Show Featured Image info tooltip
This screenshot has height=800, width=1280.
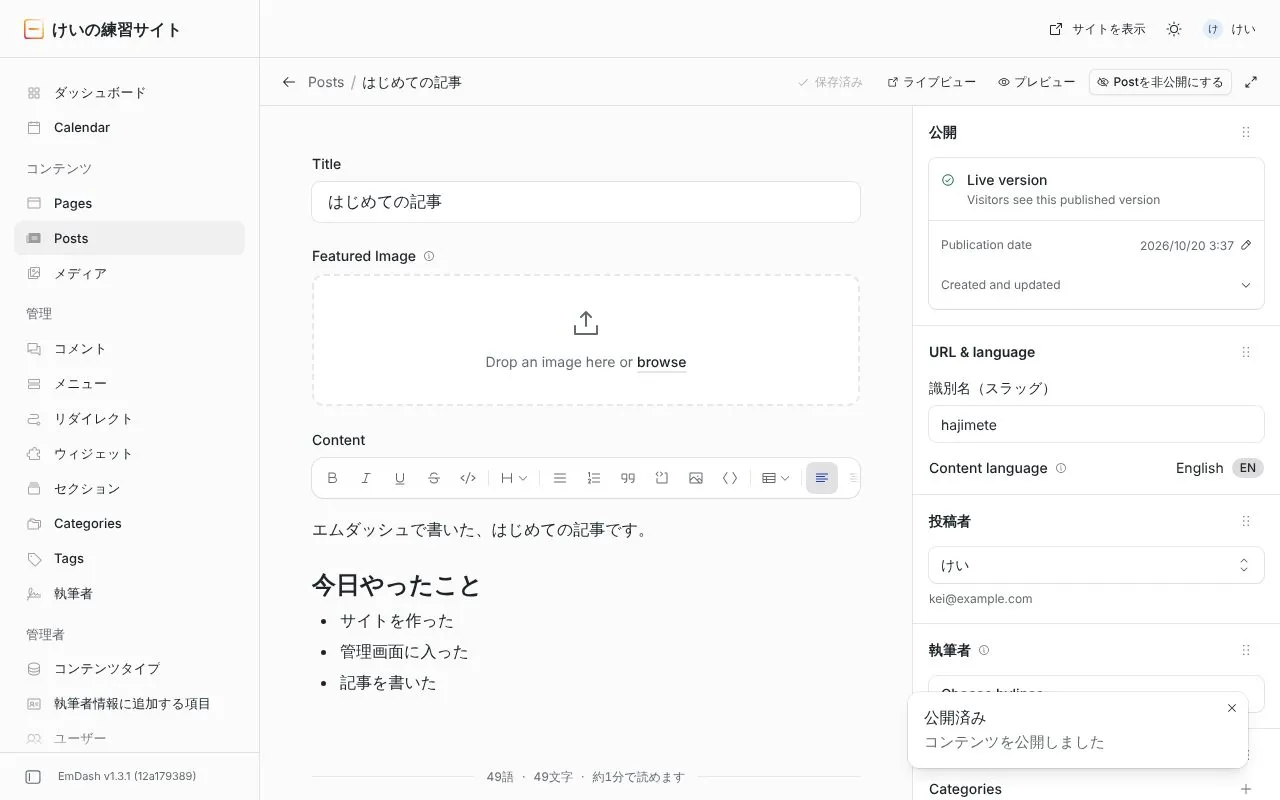(429, 256)
